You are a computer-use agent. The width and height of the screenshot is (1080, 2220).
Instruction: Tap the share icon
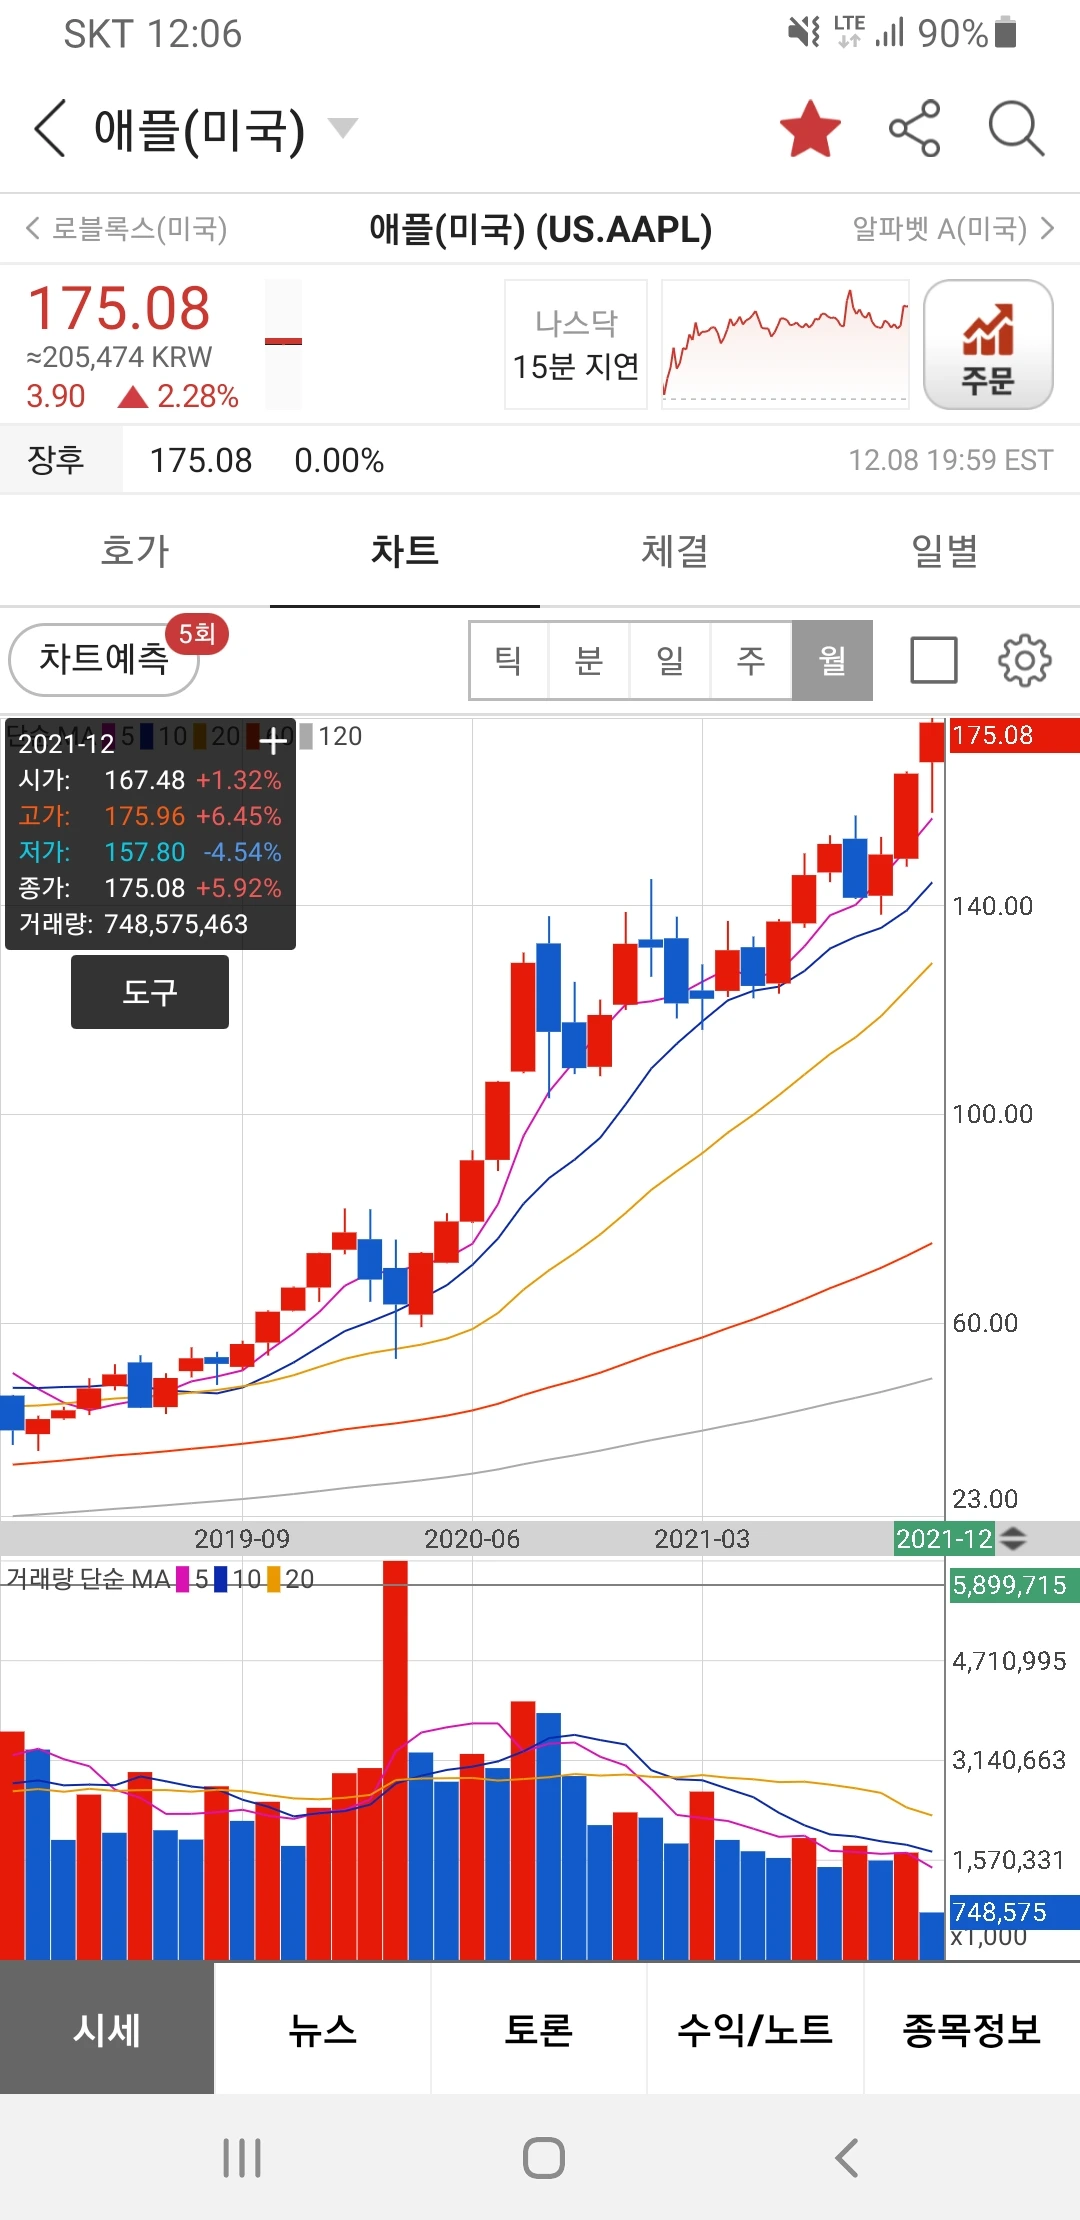pyautogui.click(x=915, y=128)
